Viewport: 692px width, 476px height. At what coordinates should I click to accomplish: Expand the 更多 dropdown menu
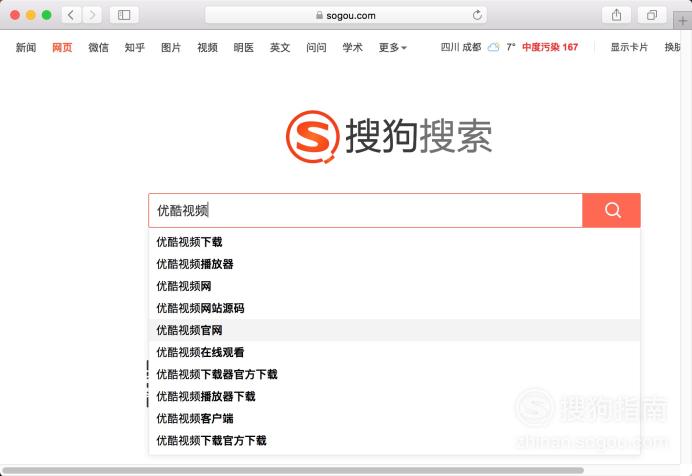(392, 47)
